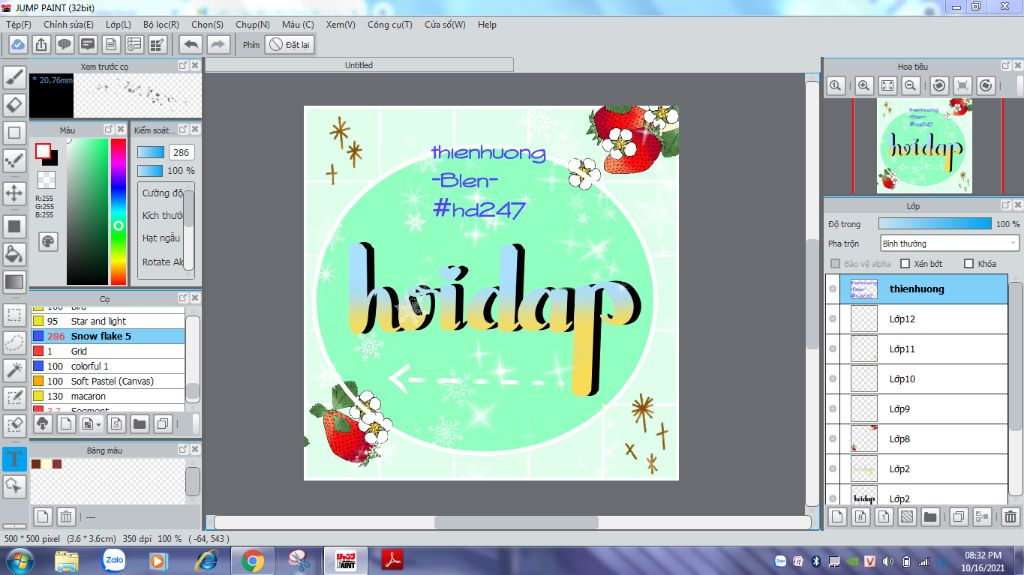Select the Dot pen tool
1024x575 pixels.
(14, 160)
